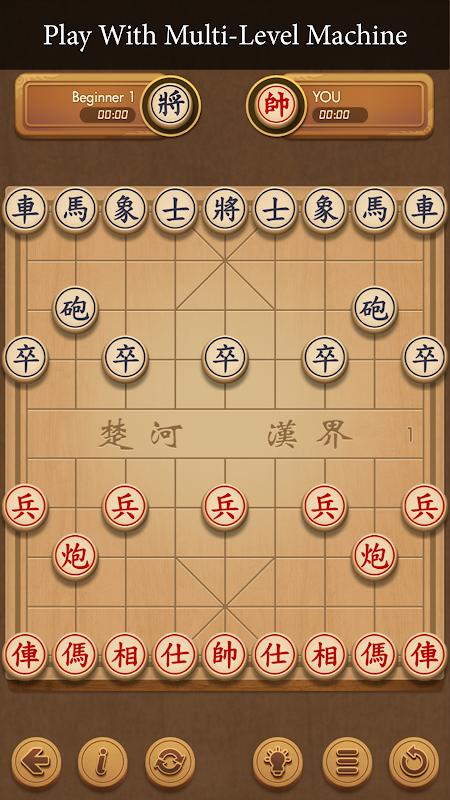Open the info button at bottom
This screenshot has height=800, width=450.
(x=103, y=763)
